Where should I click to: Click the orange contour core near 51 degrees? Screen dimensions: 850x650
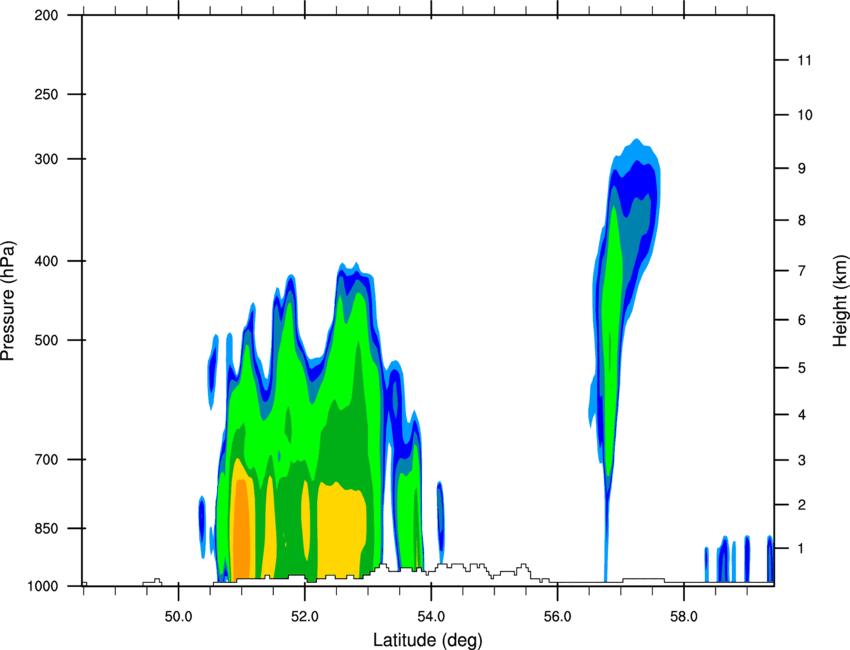[241, 531]
